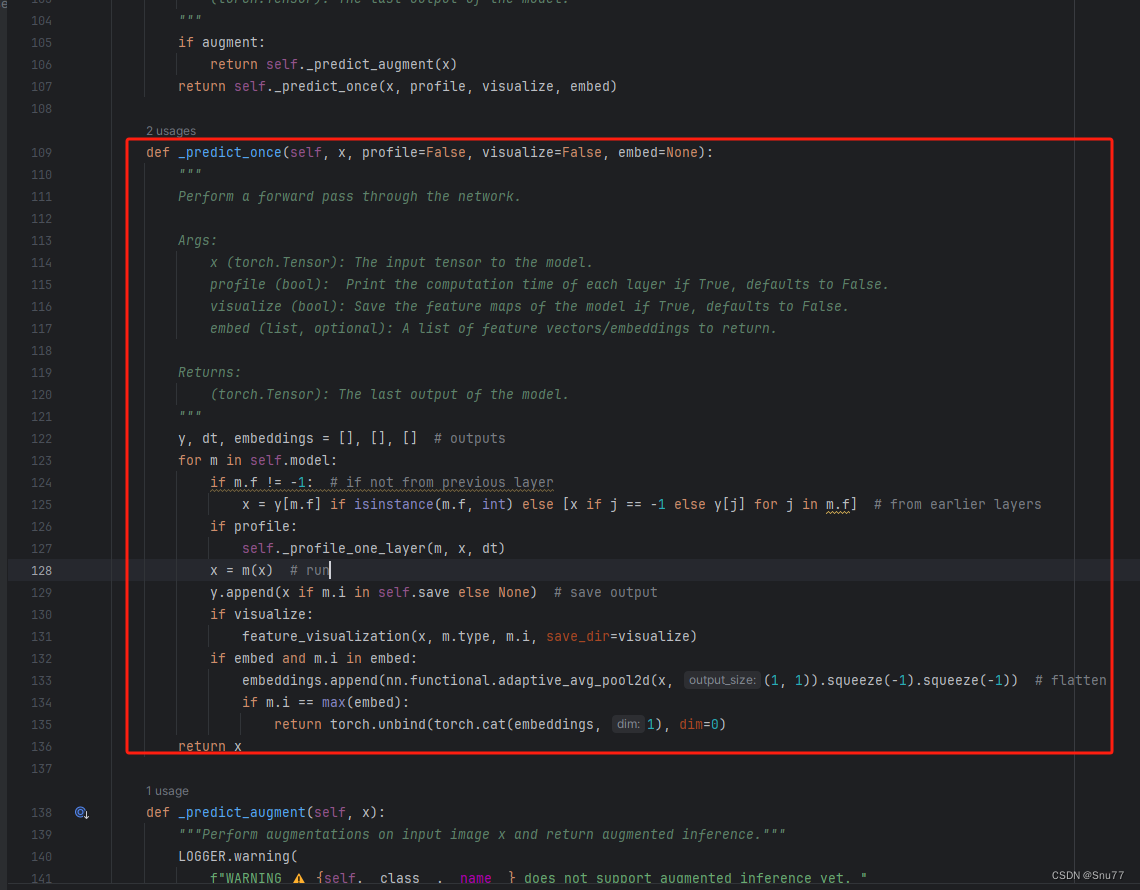Click line number 128 in the gutter
1140x890 pixels.
41,571
